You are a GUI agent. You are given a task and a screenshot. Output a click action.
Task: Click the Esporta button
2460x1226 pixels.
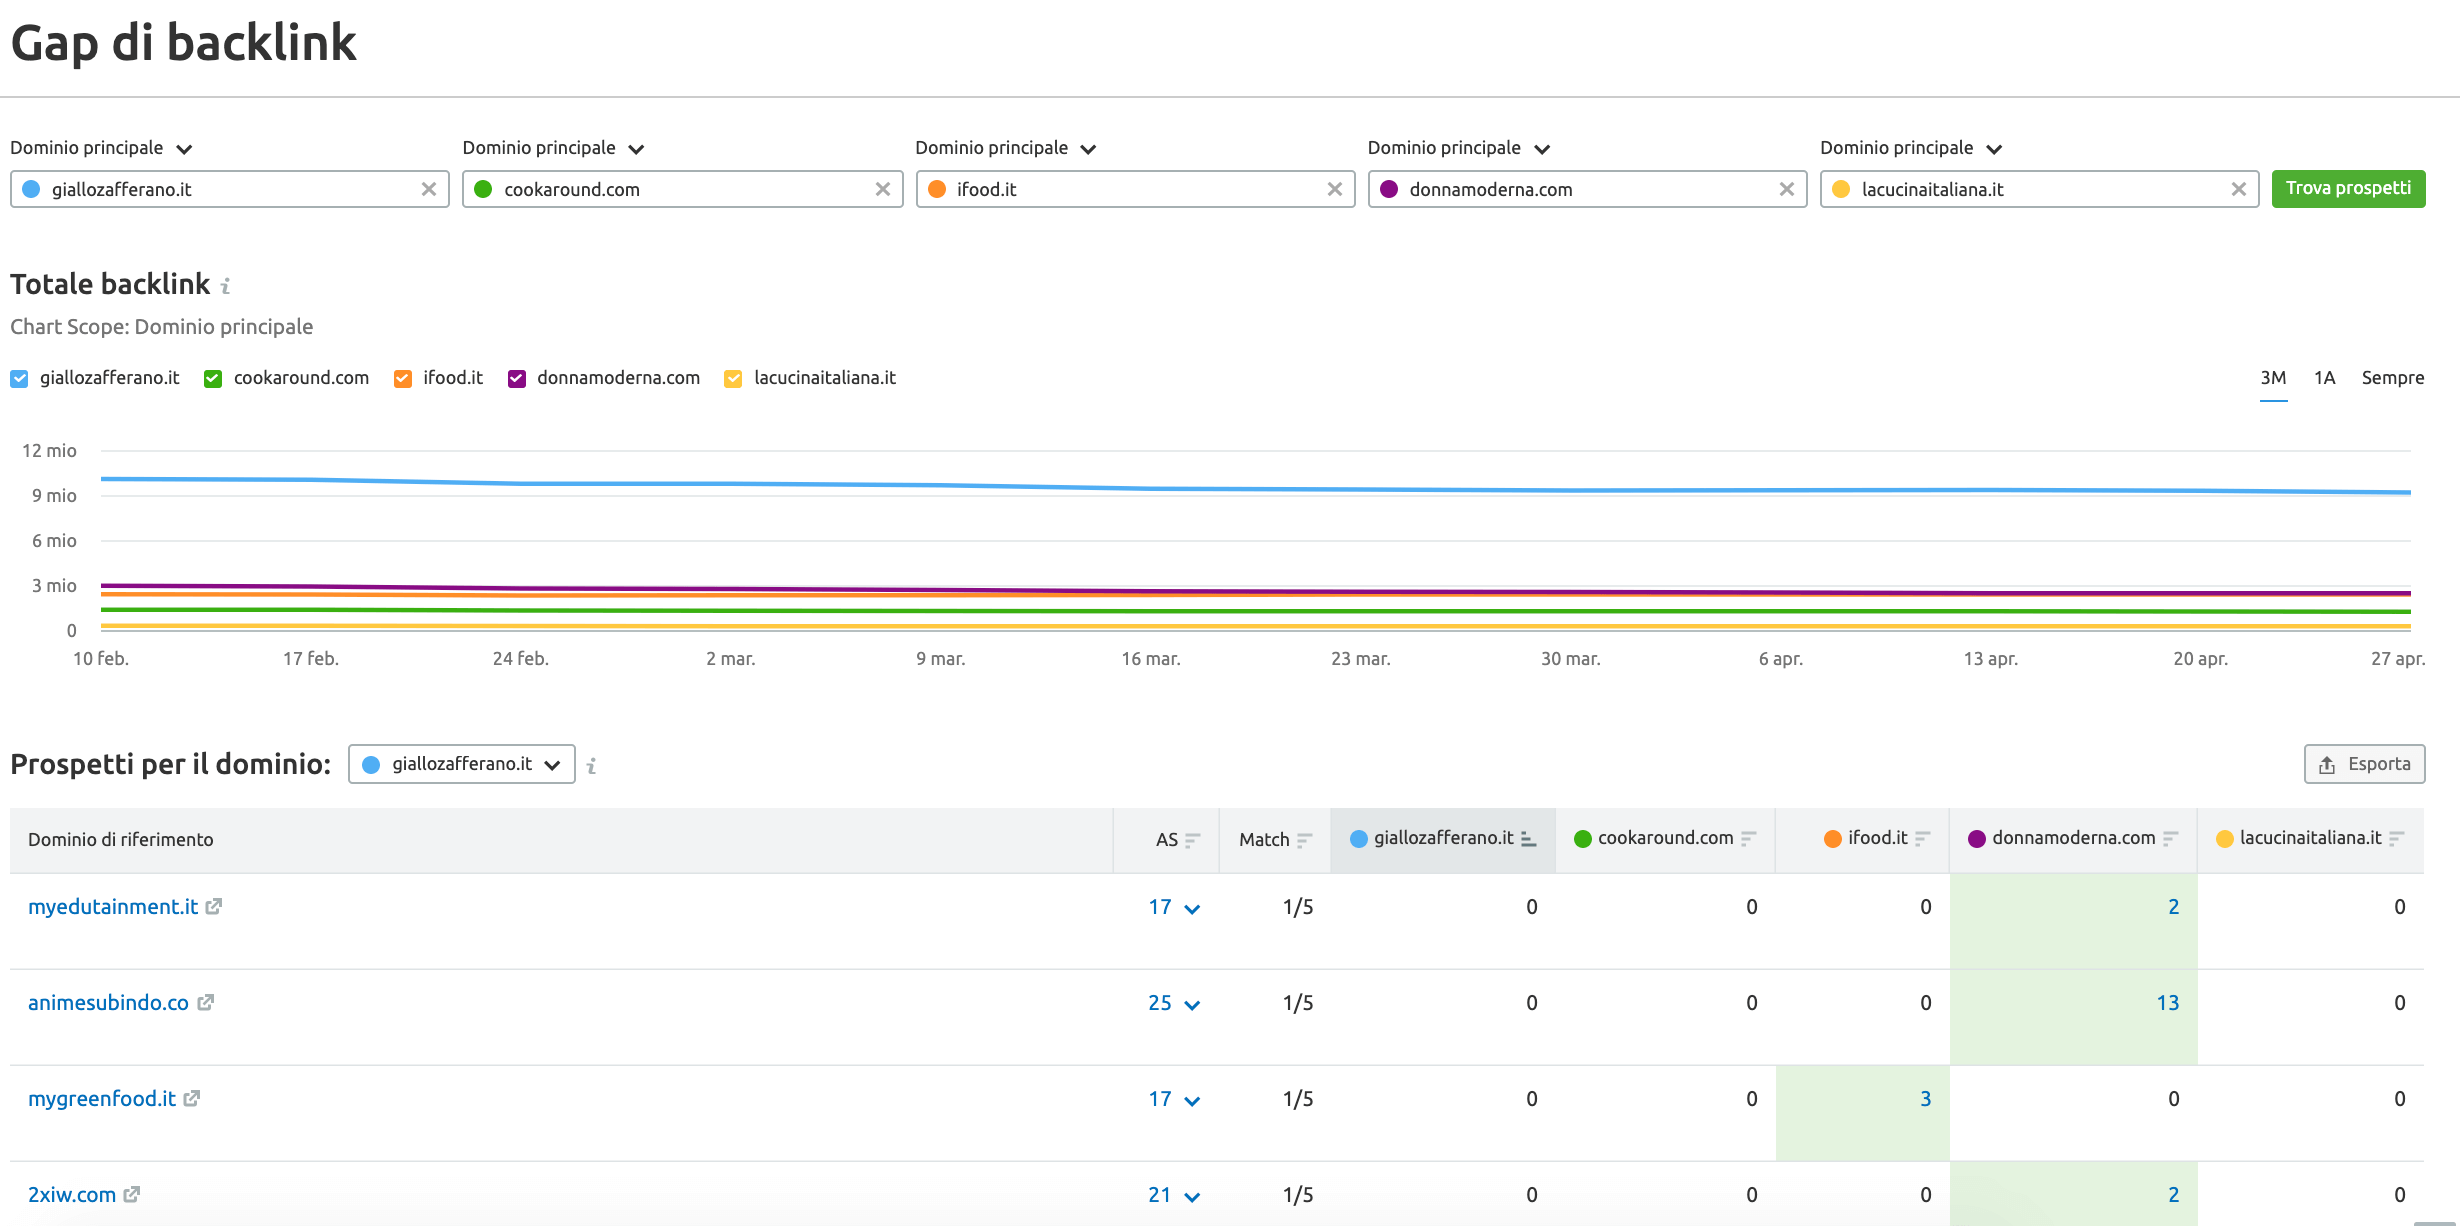2364,764
